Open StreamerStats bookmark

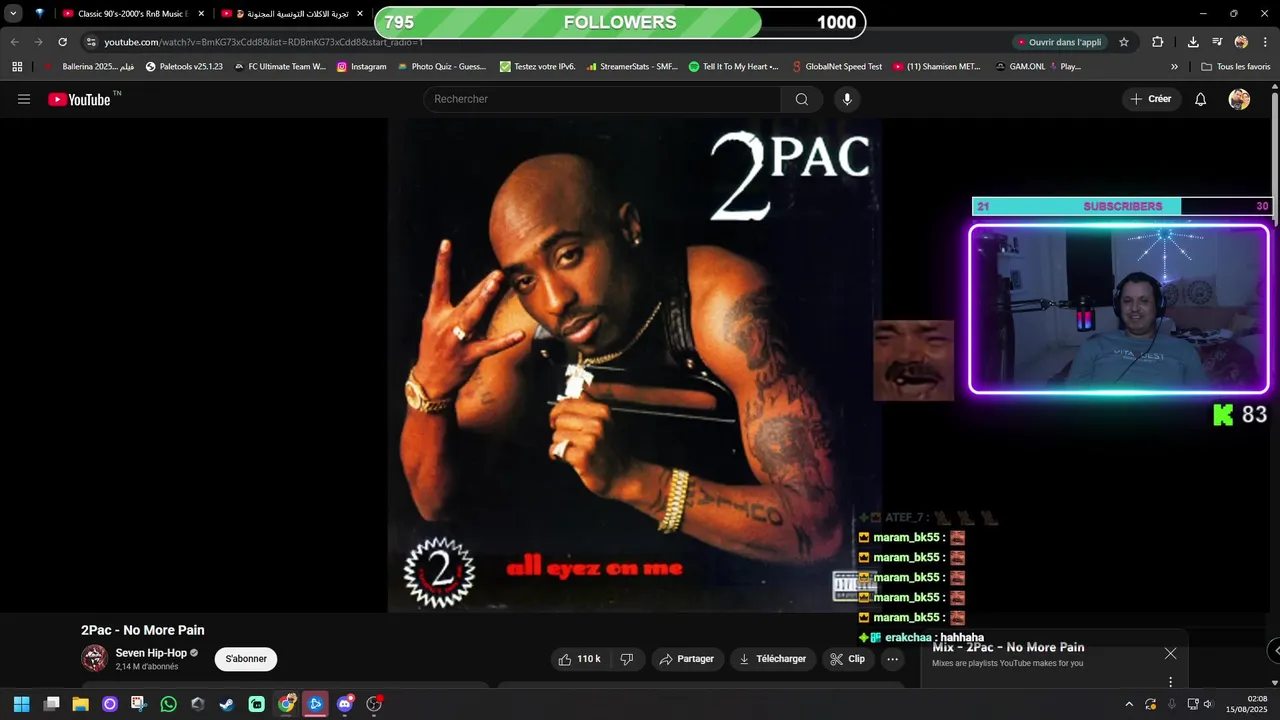pos(632,67)
